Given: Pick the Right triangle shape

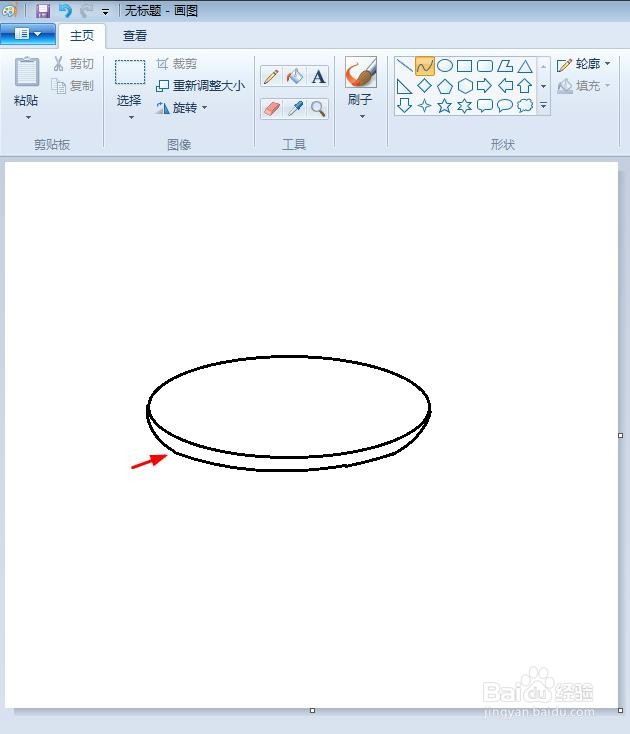Looking at the screenshot, I should [x=404, y=86].
